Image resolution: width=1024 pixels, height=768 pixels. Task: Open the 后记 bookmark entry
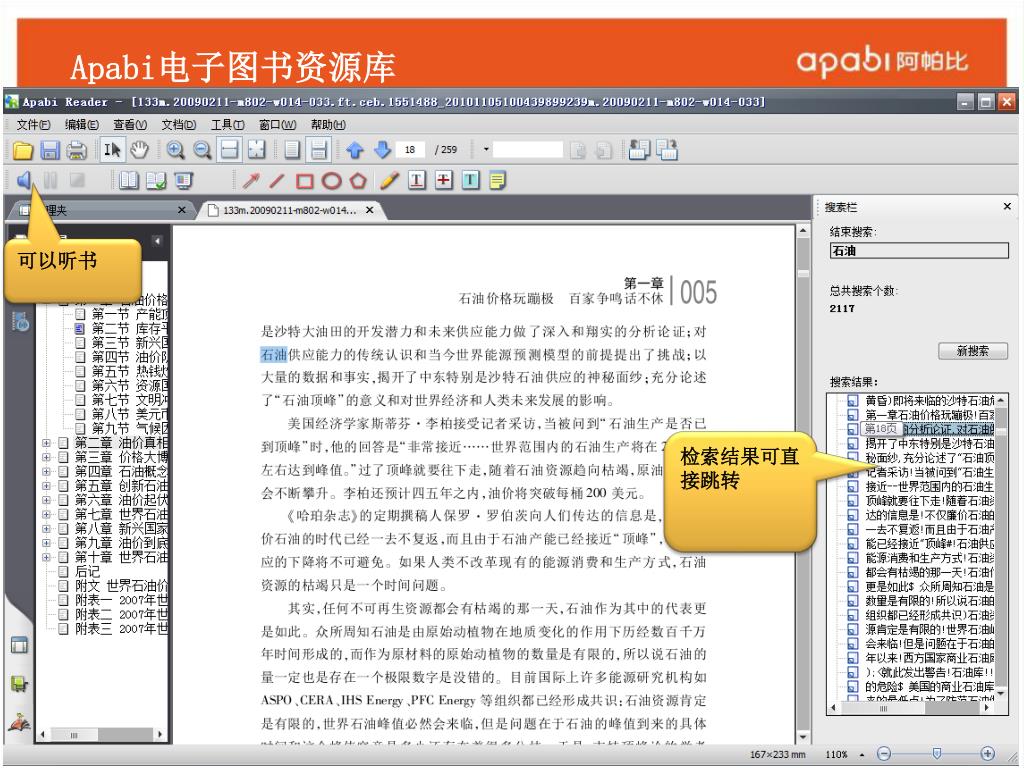[87, 571]
